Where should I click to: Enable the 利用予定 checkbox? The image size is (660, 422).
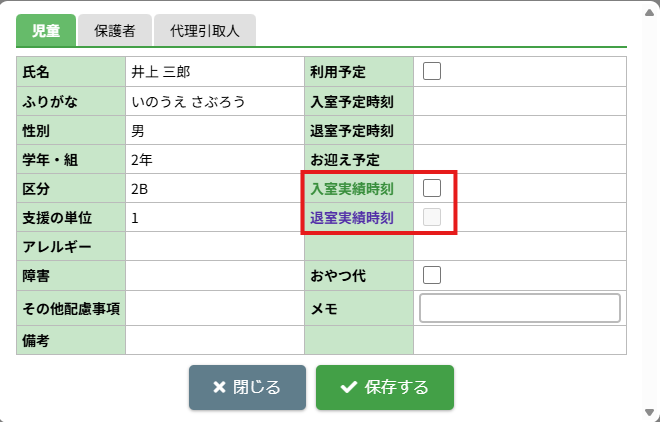(432, 72)
